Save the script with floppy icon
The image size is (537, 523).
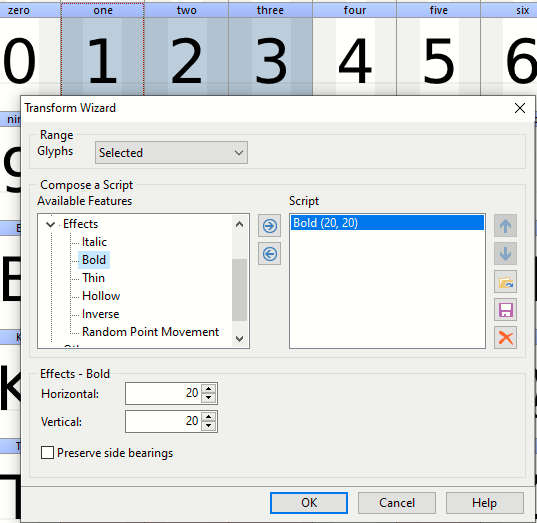(x=505, y=310)
